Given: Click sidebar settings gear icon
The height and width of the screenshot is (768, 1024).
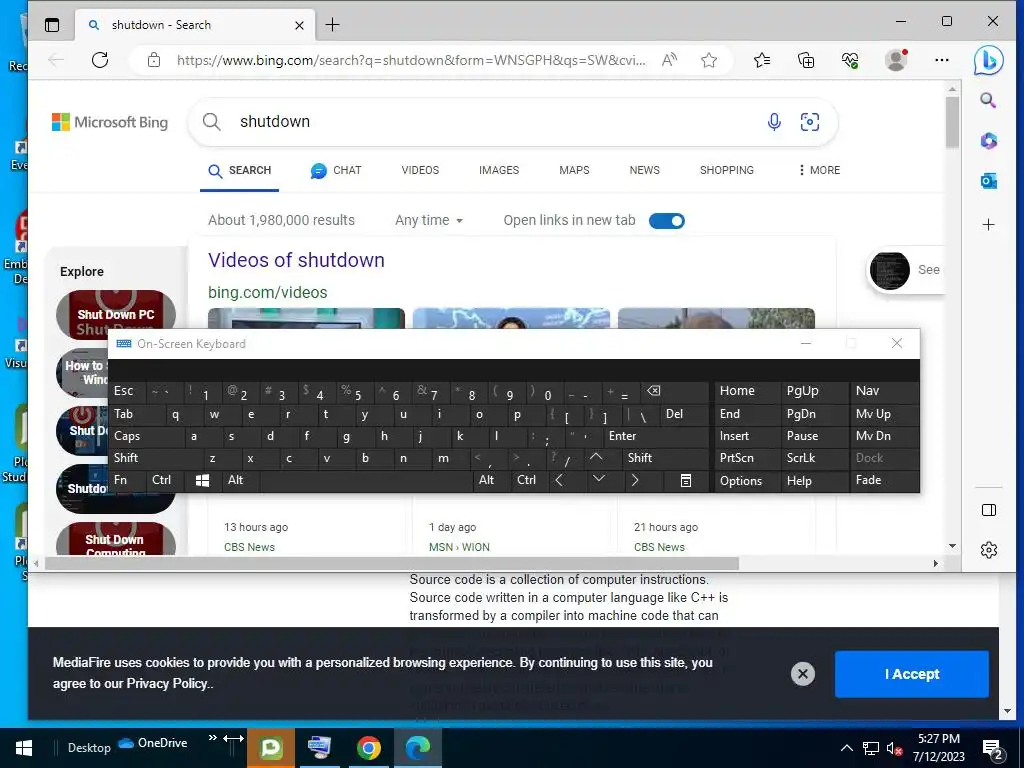Looking at the screenshot, I should (989, 550).
